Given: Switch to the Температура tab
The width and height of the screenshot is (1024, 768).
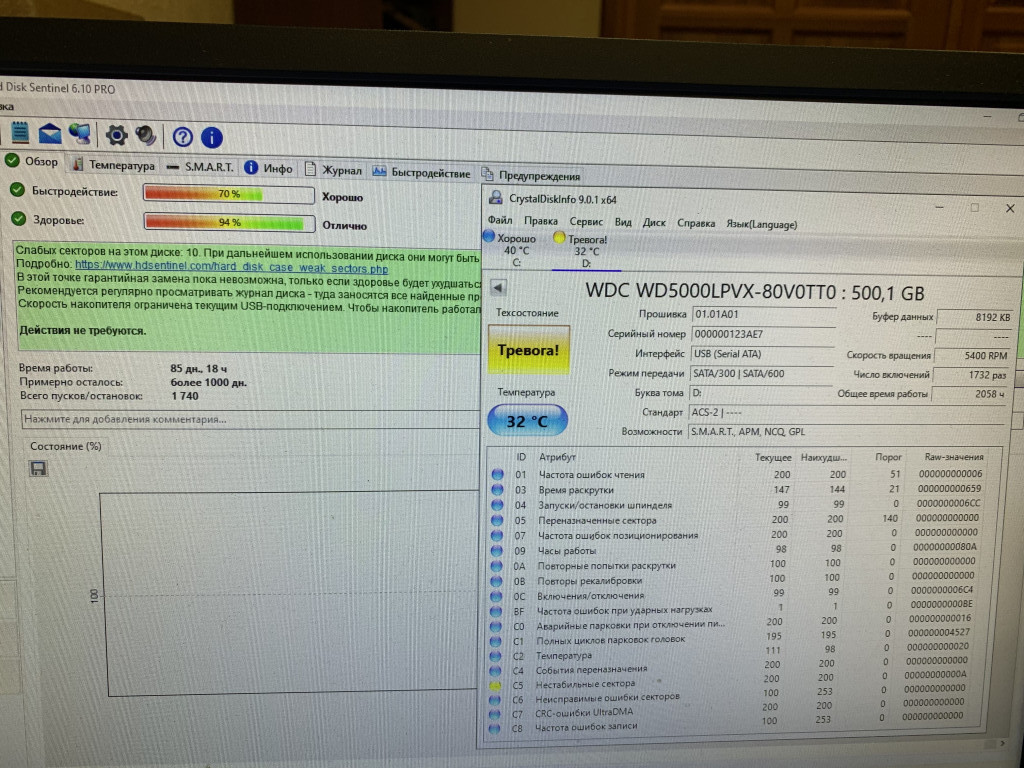Looking at the screenshot, I should tap(114, 165).
